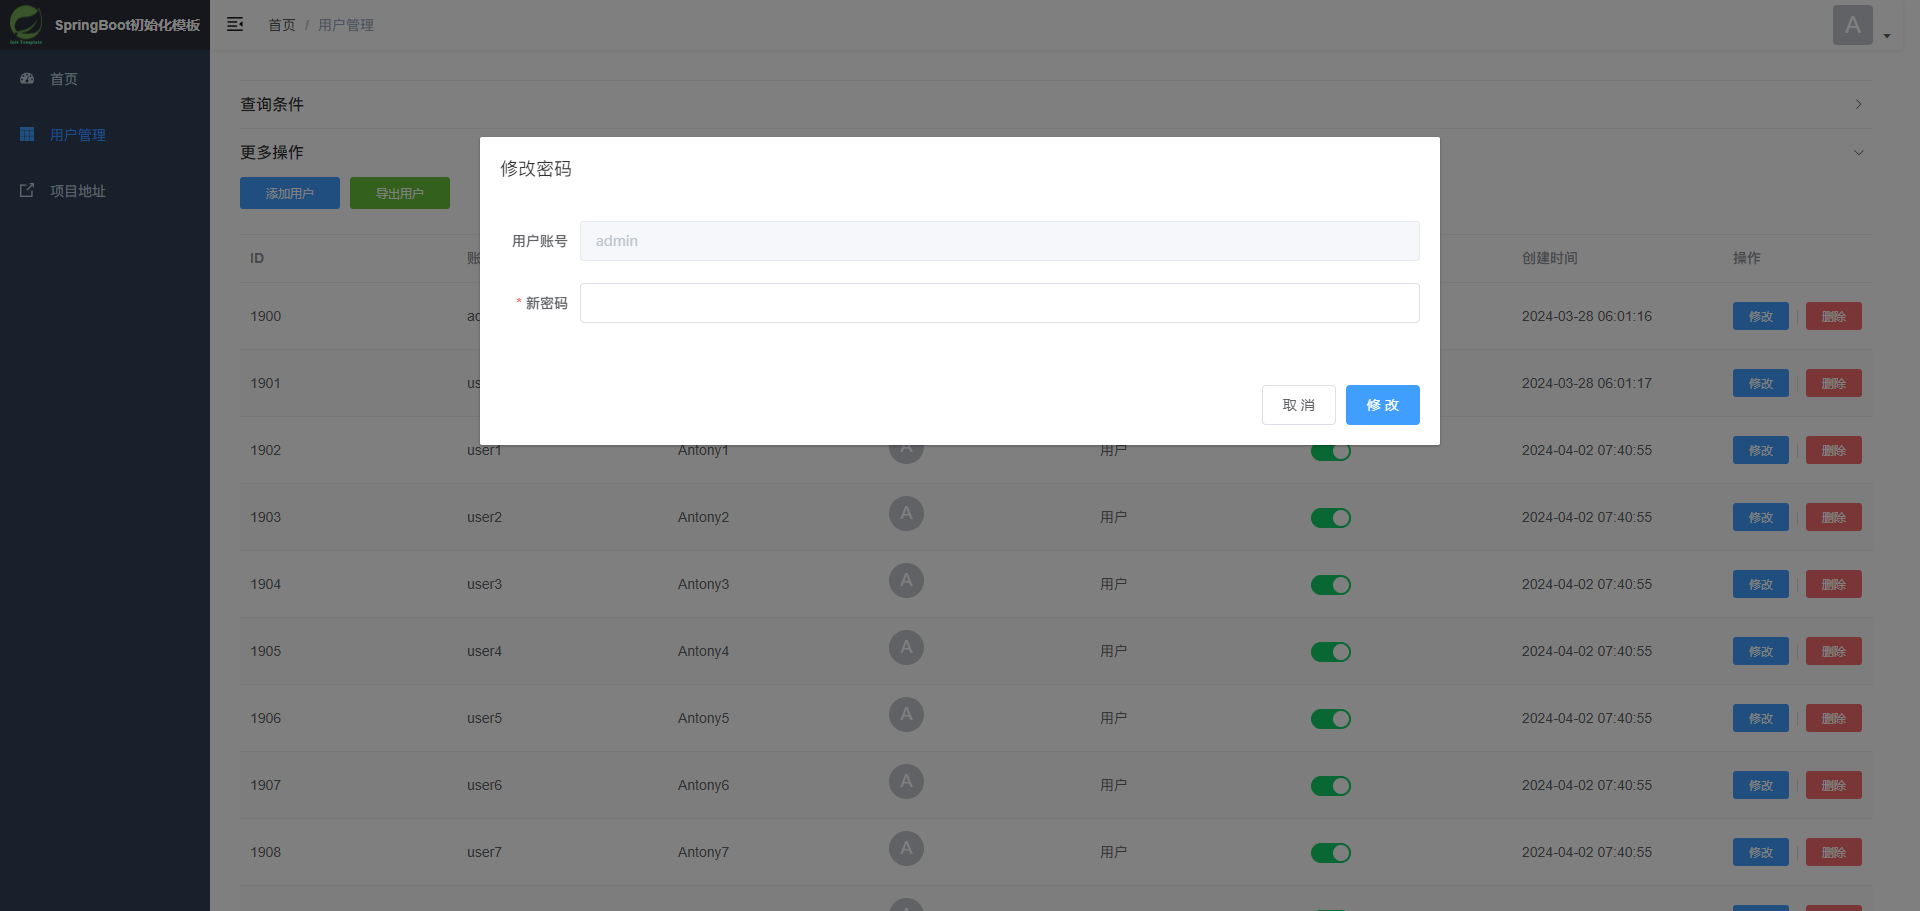The height and width of the screenshot is (911, 1920).
Task: Click 删除 for row 1900
Action: [1834, 316]
